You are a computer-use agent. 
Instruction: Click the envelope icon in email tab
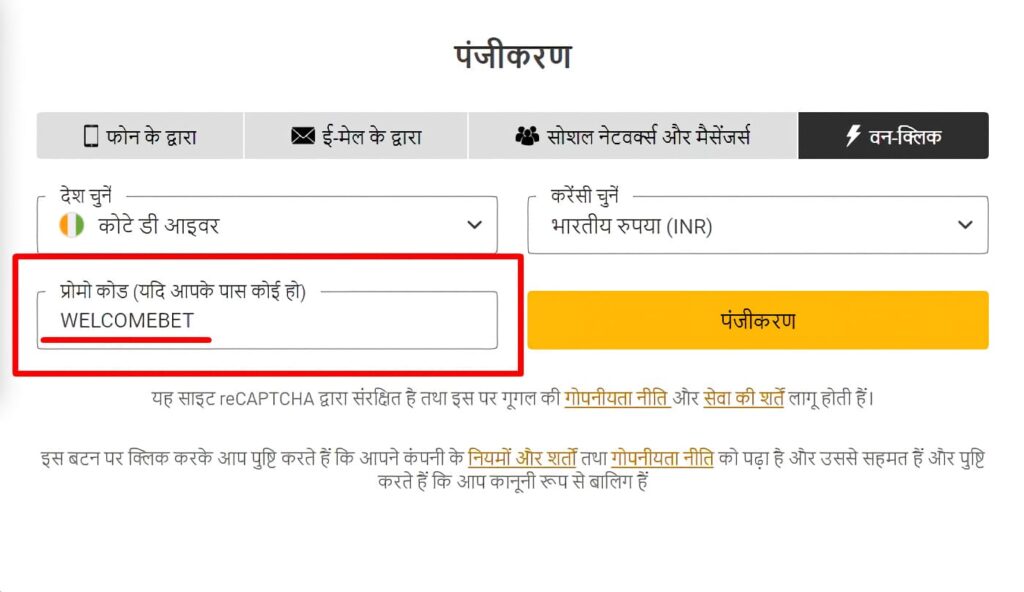303,136
